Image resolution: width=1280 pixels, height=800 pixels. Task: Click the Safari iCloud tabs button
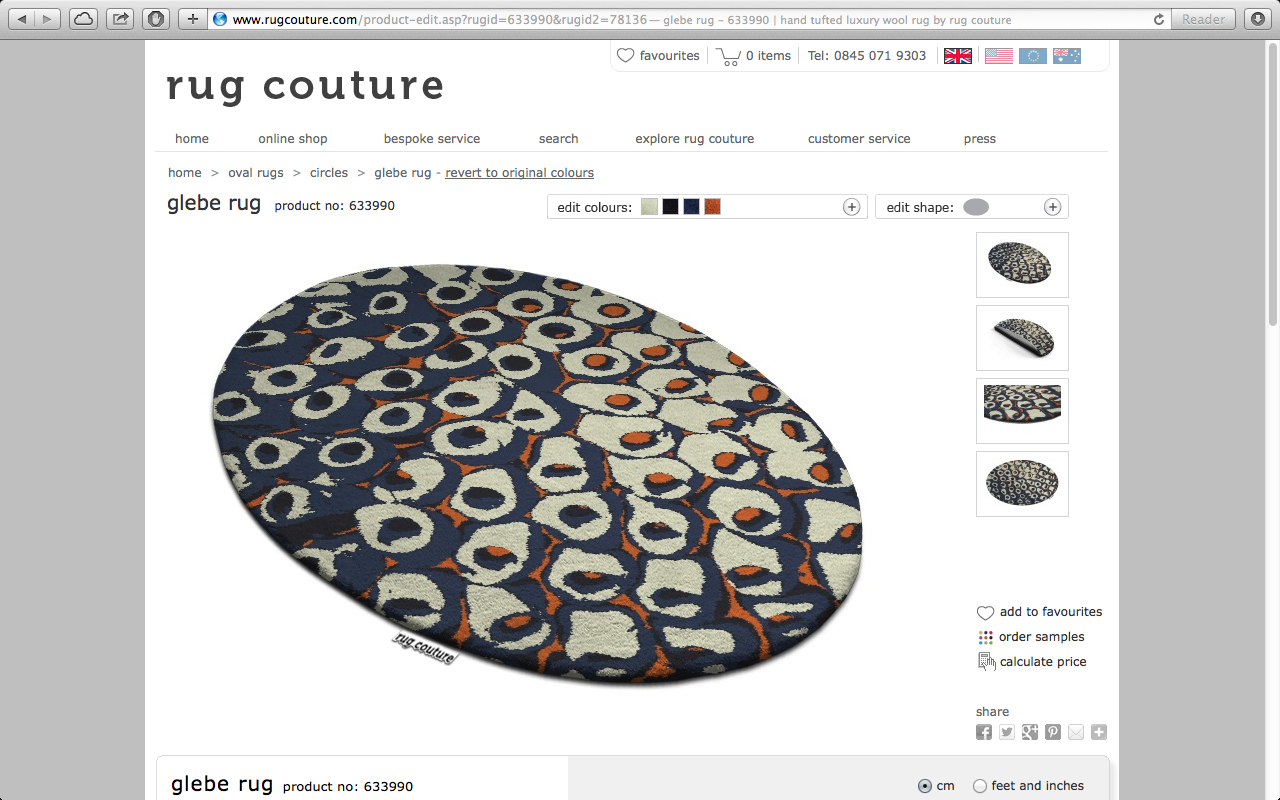pos(83,19)
